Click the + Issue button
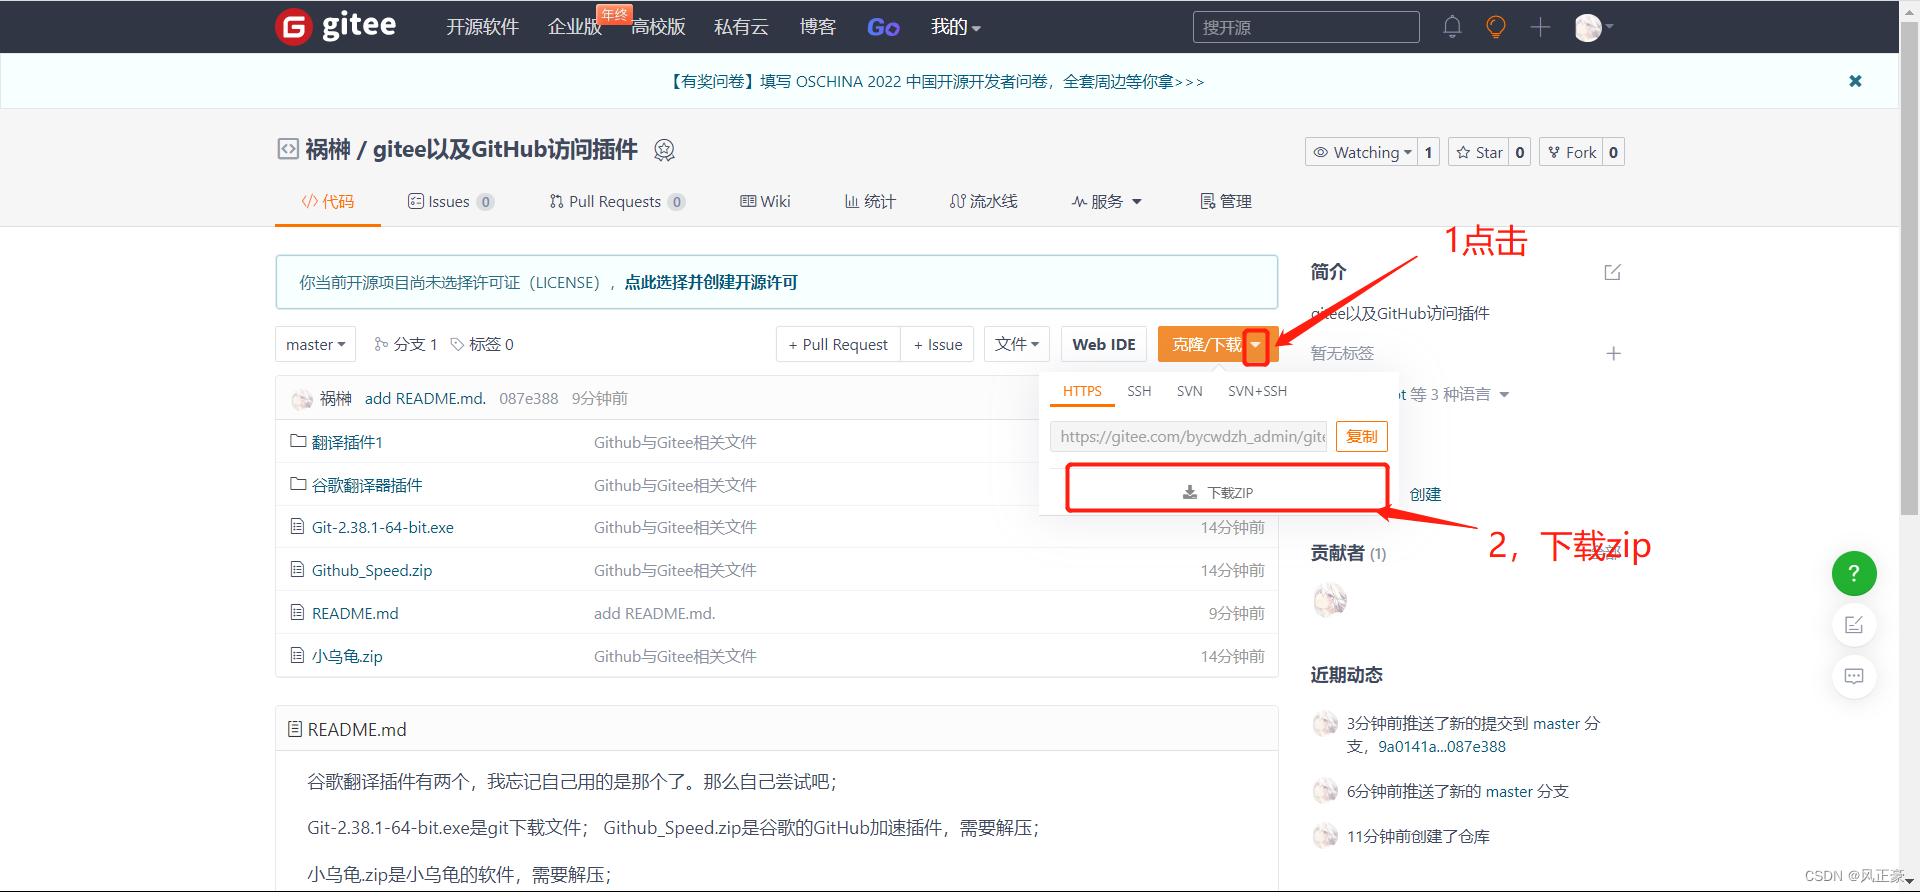 point(938,344)
